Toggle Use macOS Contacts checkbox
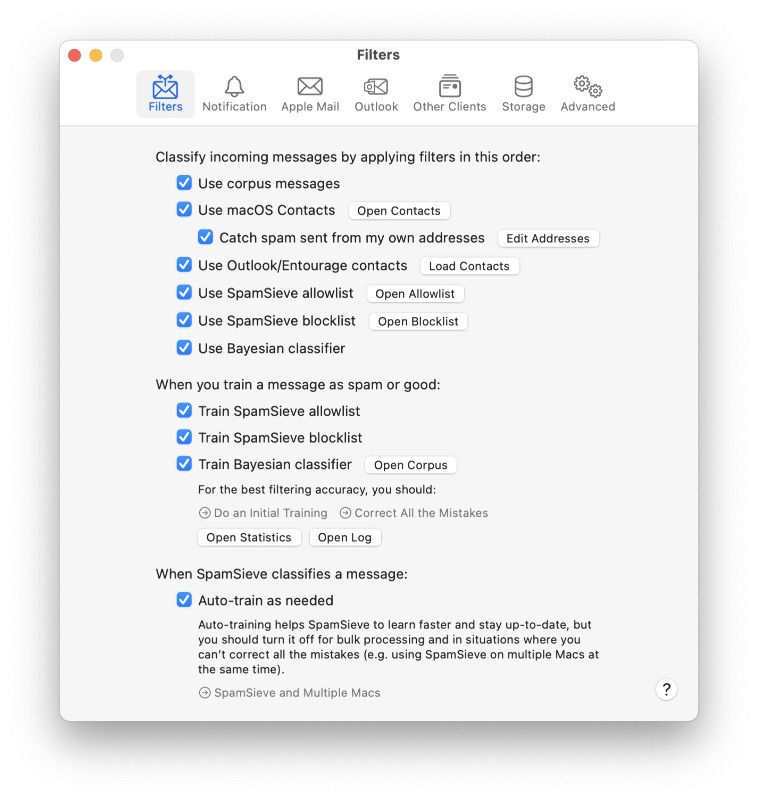Screen dimensions: 758x800 click(184, 209)
